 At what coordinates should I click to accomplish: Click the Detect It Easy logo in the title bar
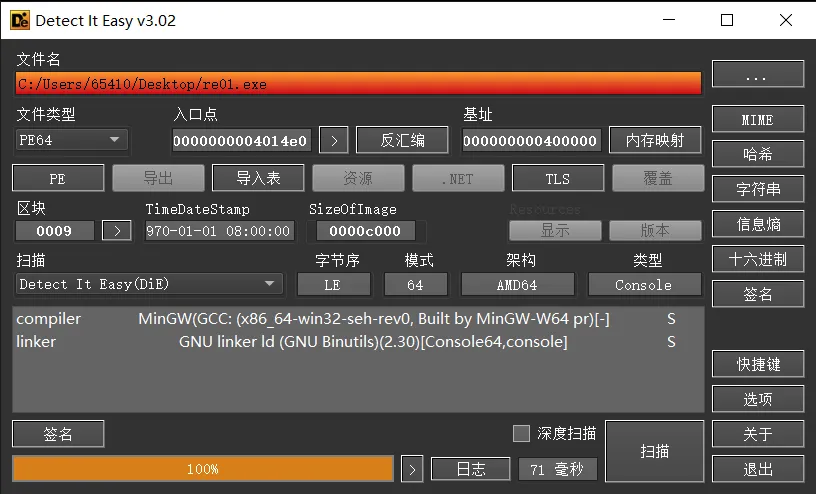[x=20, y=20]
